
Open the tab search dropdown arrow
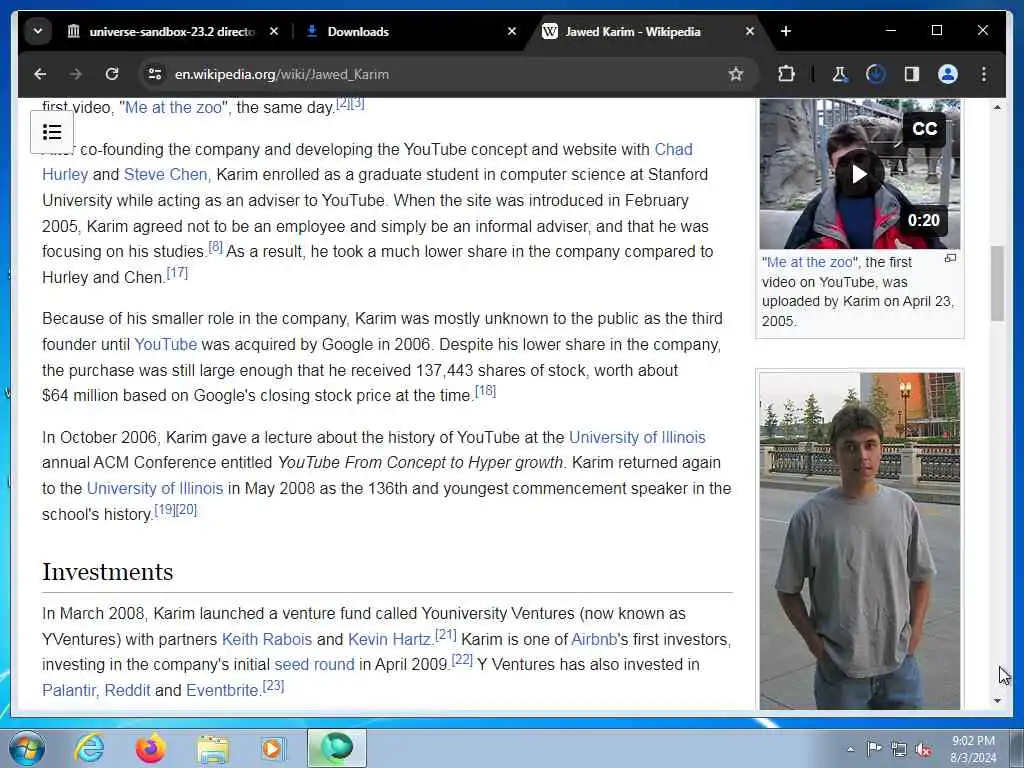click(x=38, y=31)
